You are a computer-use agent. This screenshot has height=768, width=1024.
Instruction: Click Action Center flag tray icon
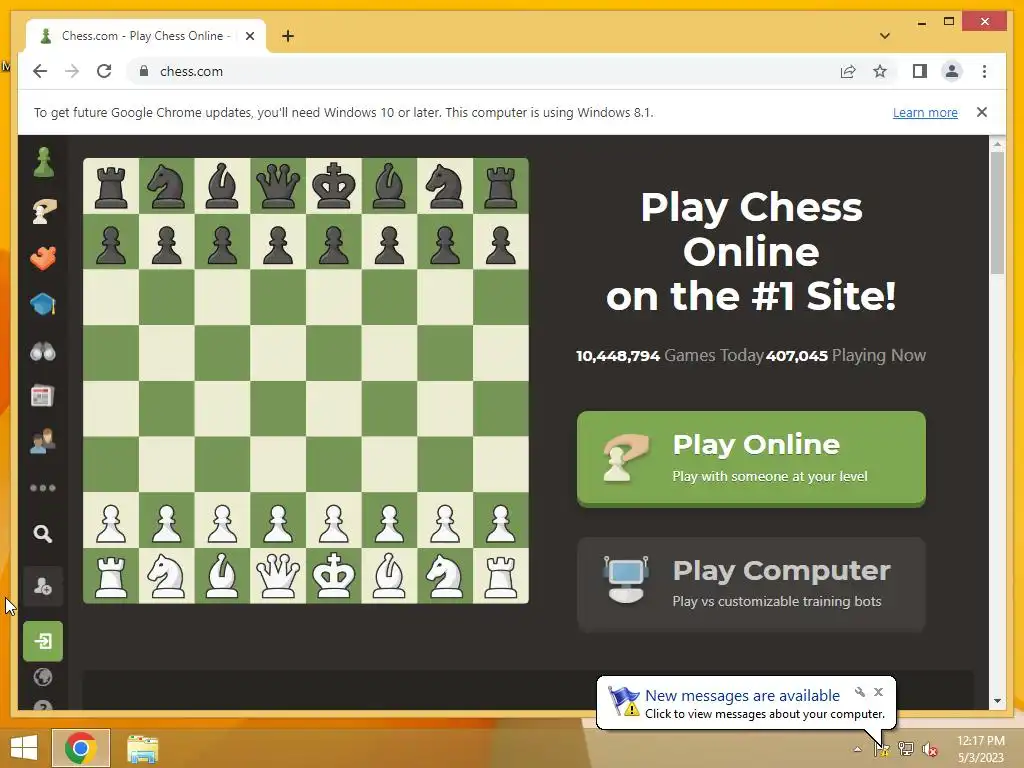(882, 748)
